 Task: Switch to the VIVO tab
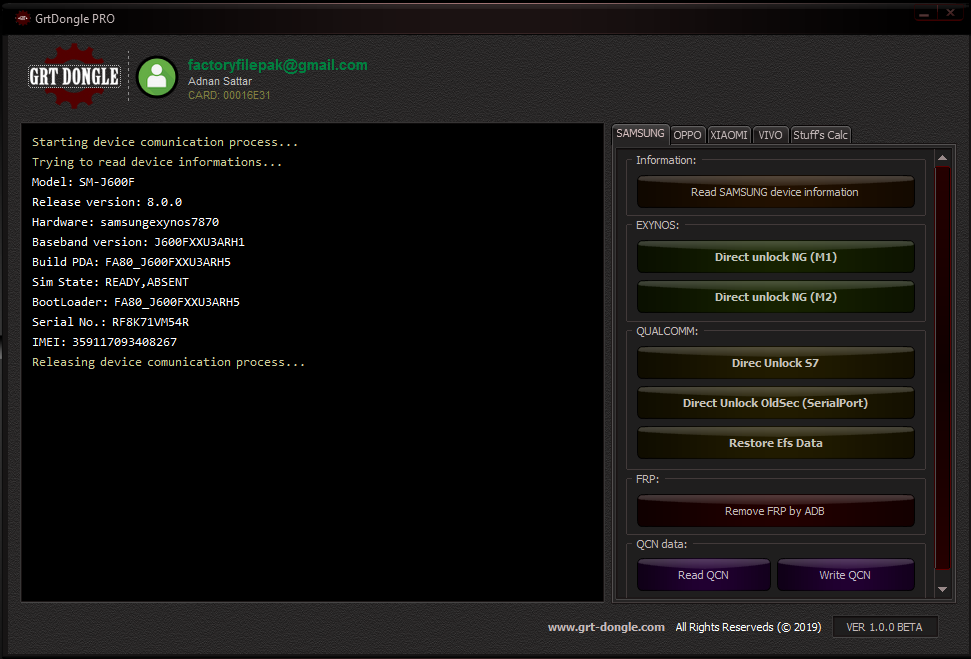click(x=770, y=135)
